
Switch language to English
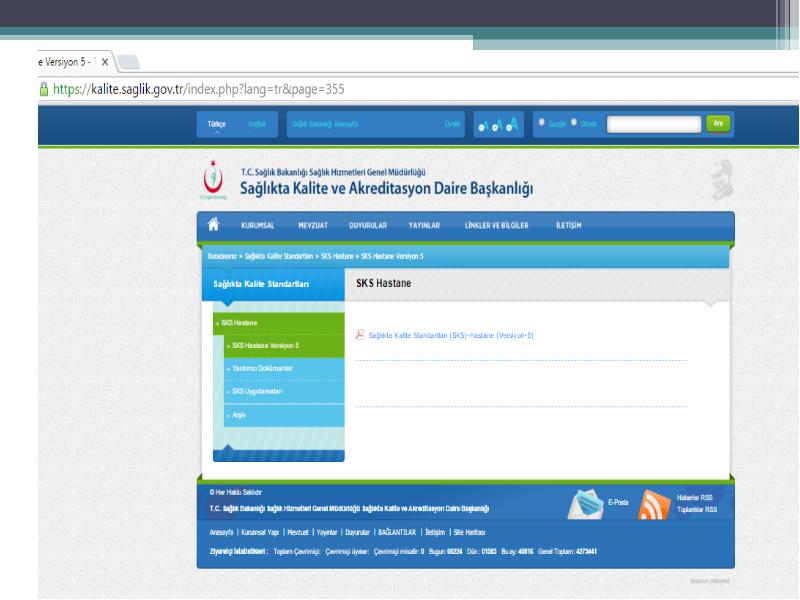point(257,124)
